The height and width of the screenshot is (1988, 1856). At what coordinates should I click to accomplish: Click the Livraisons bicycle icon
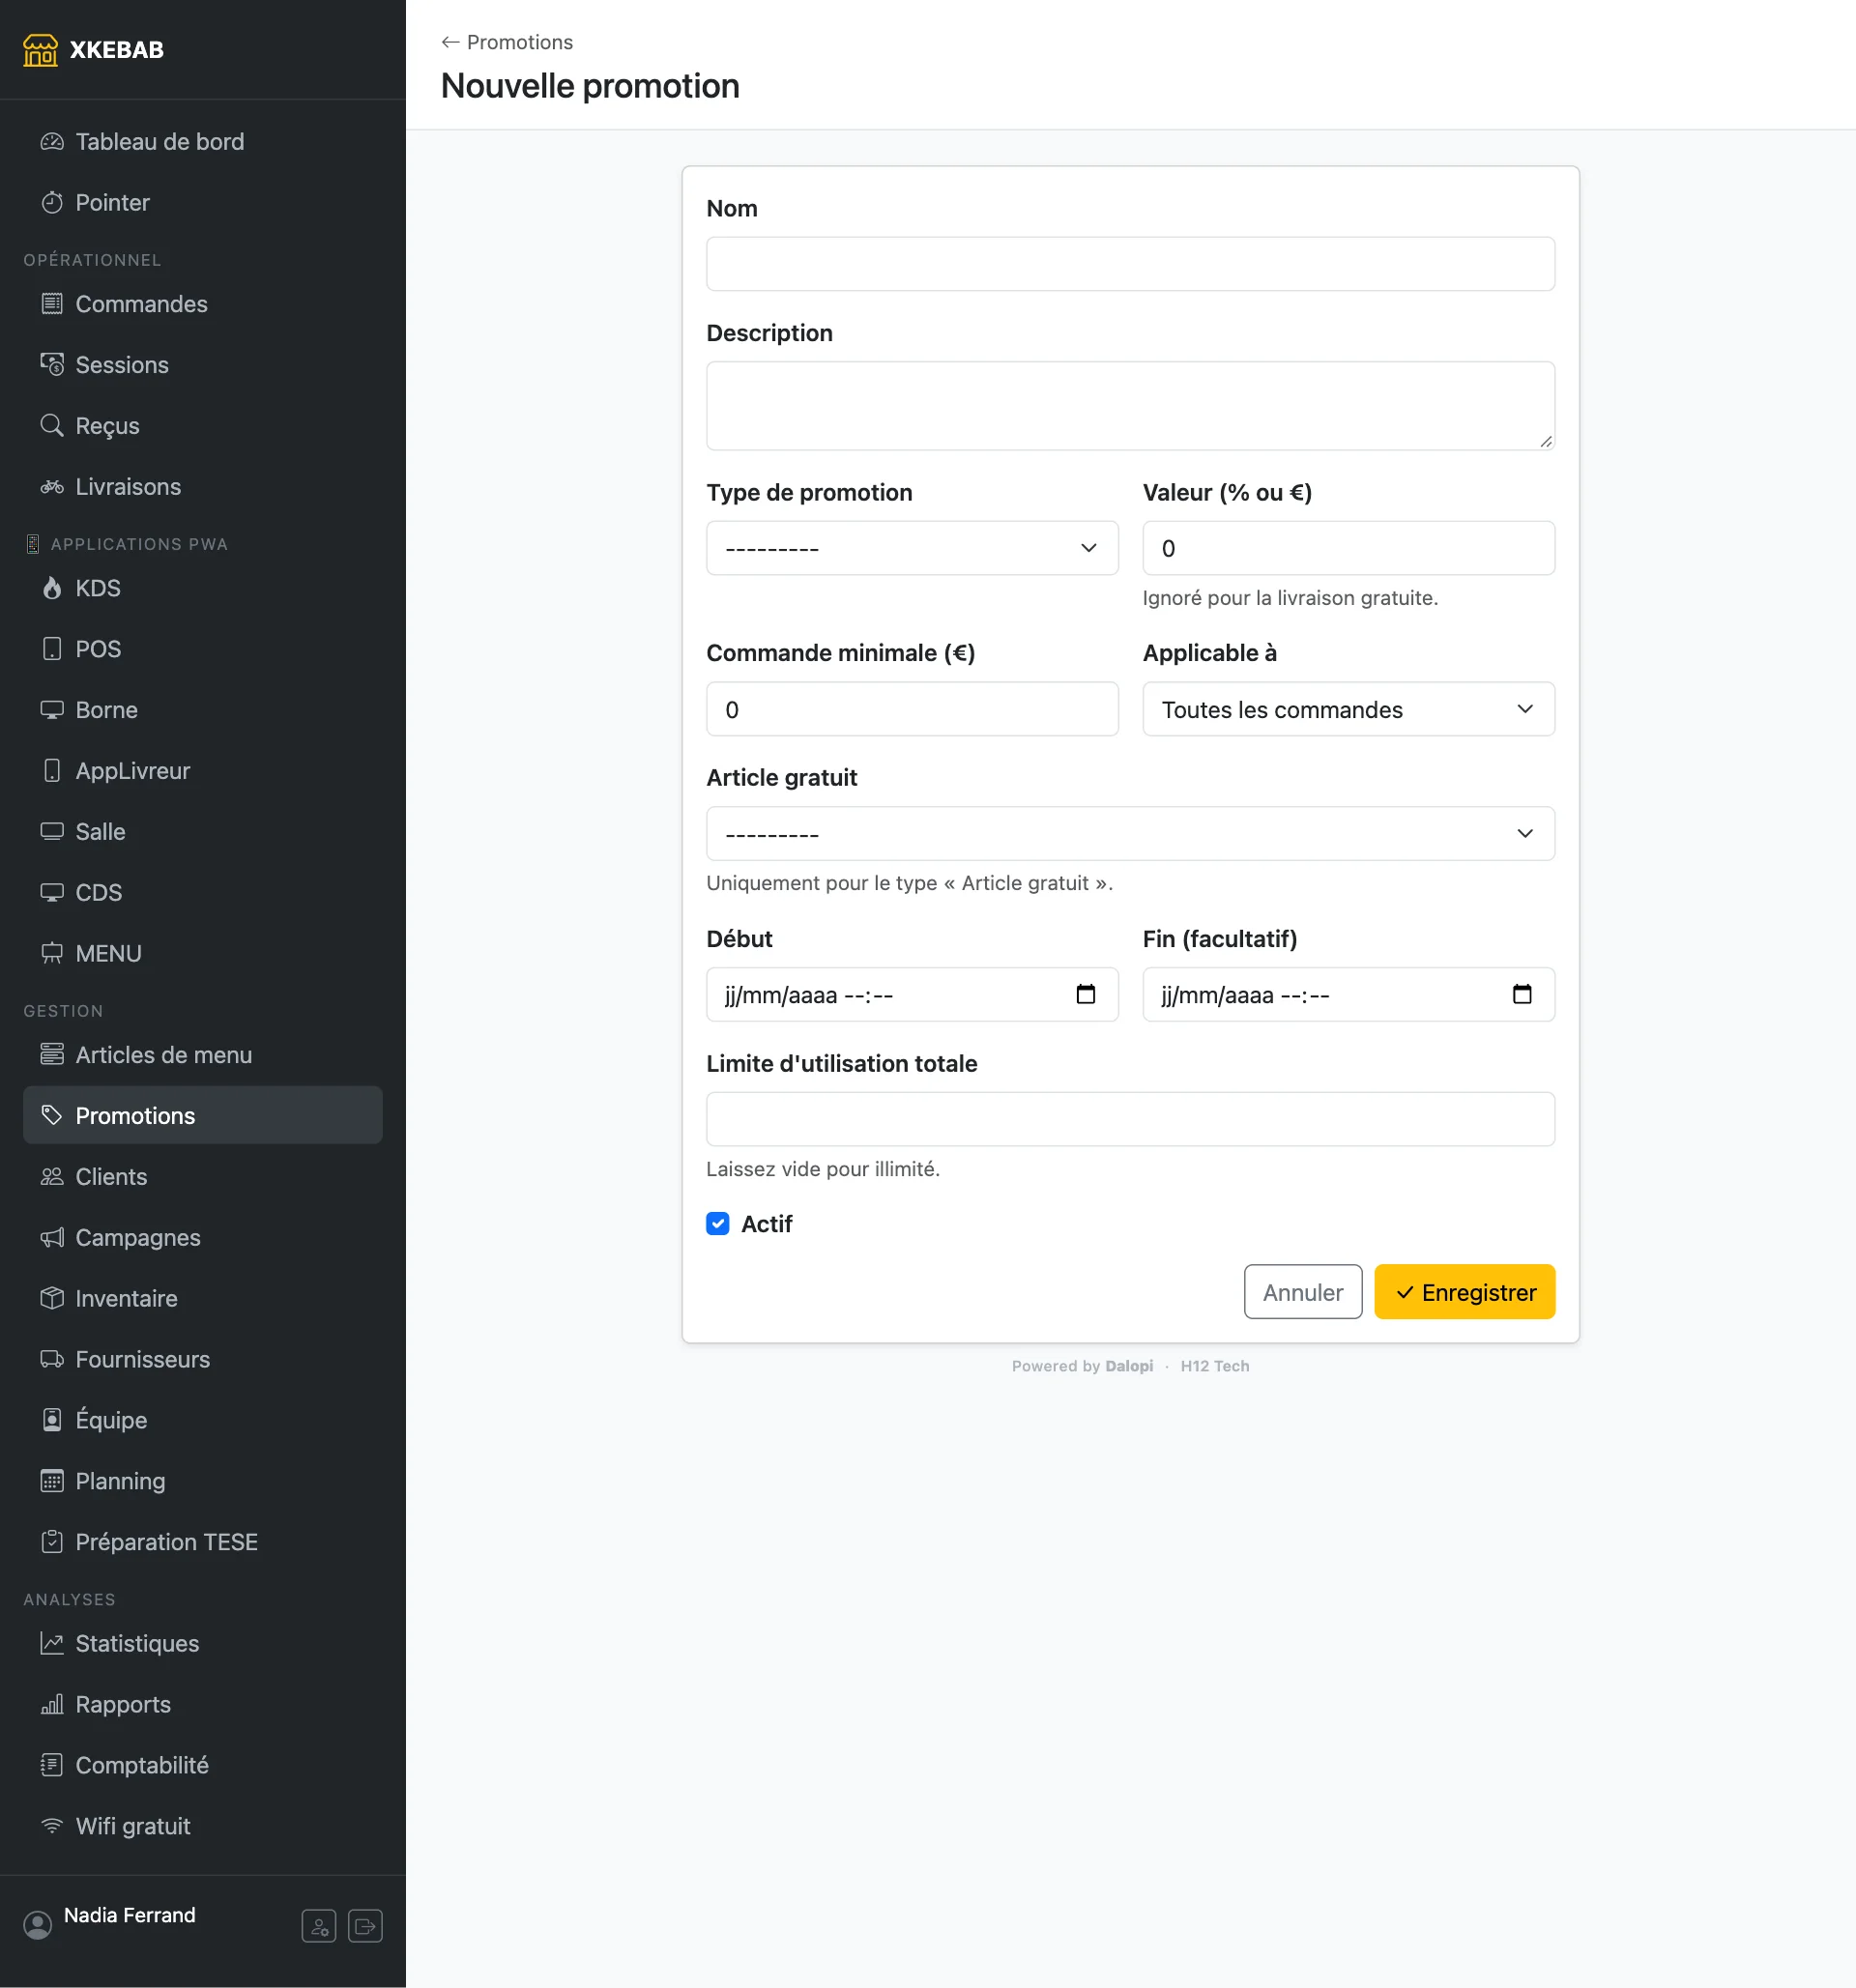tap(52, 487)
